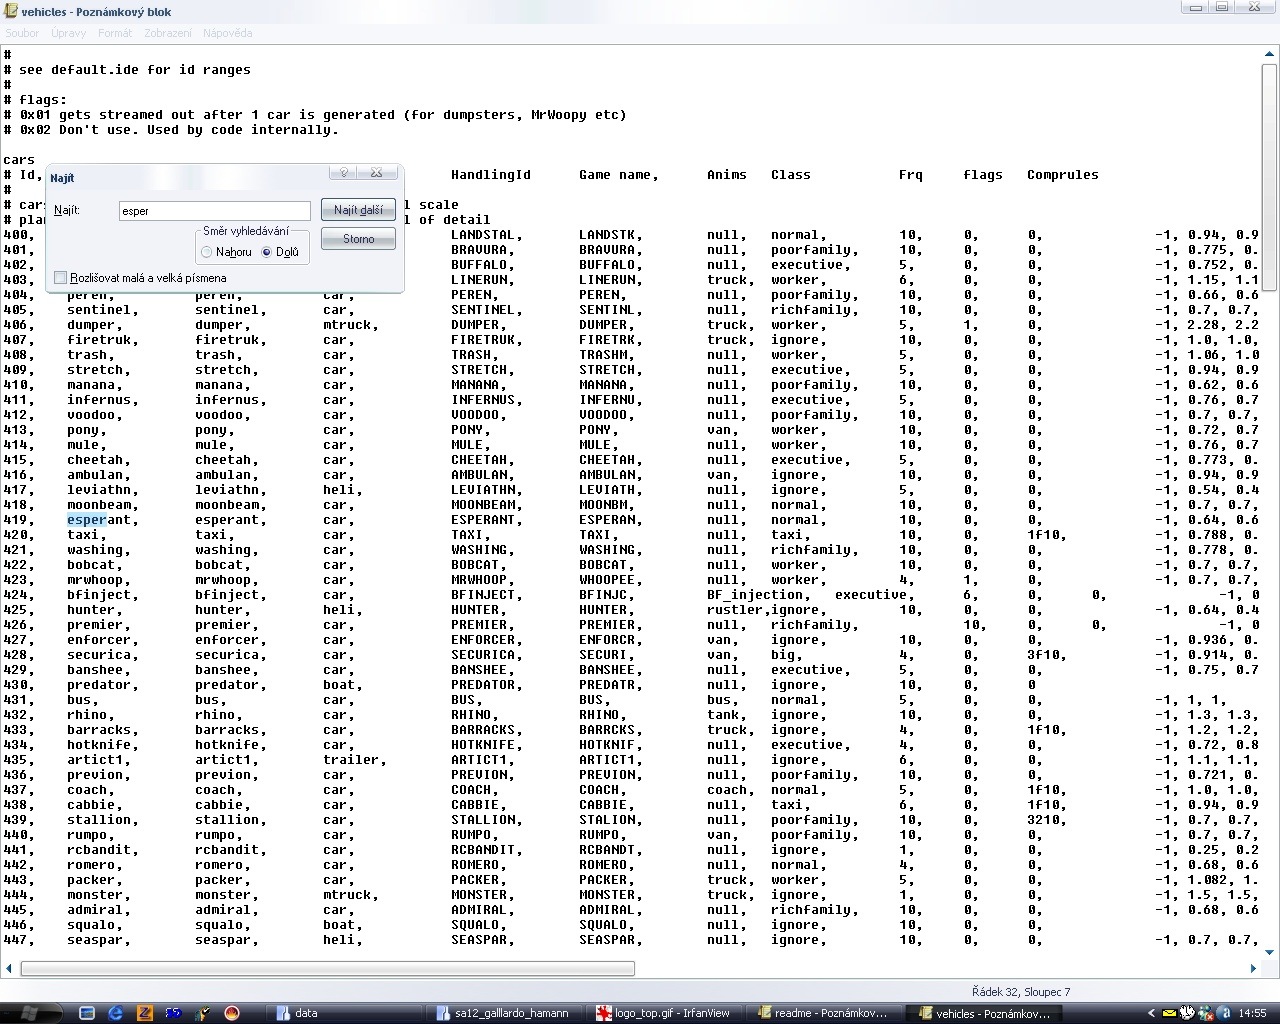Click the horizontal scrollbar thumb
1280x1024 pixels.
[327, 968]
